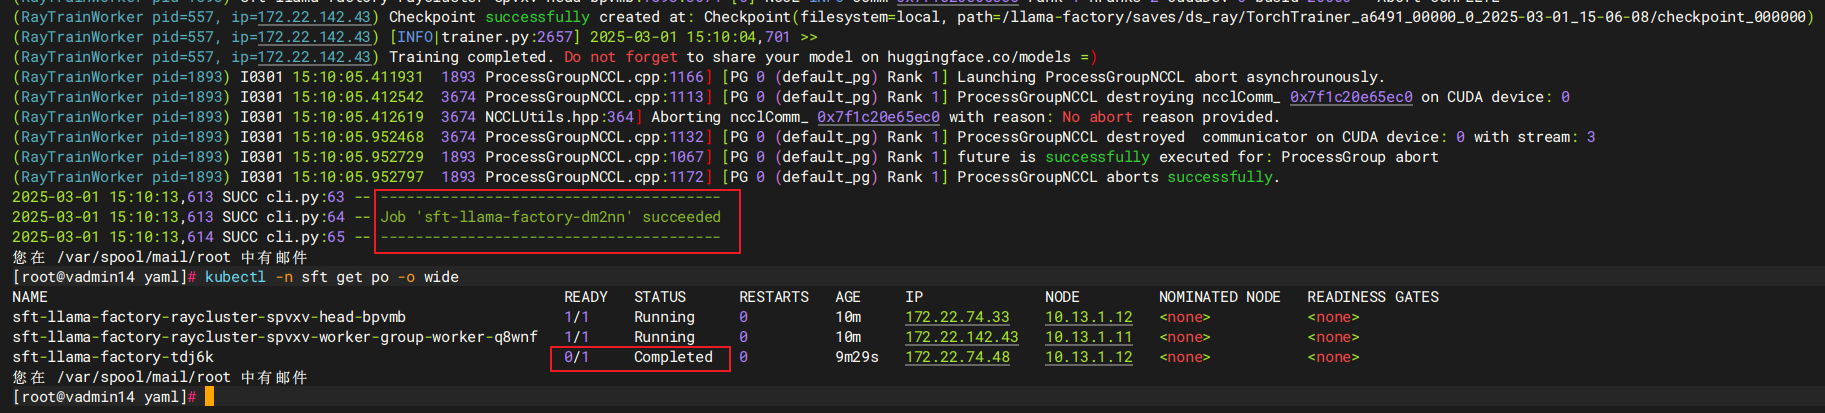Click last mail notice below pod table
This screenshot has height=413, width=1825.
(160, 377)
